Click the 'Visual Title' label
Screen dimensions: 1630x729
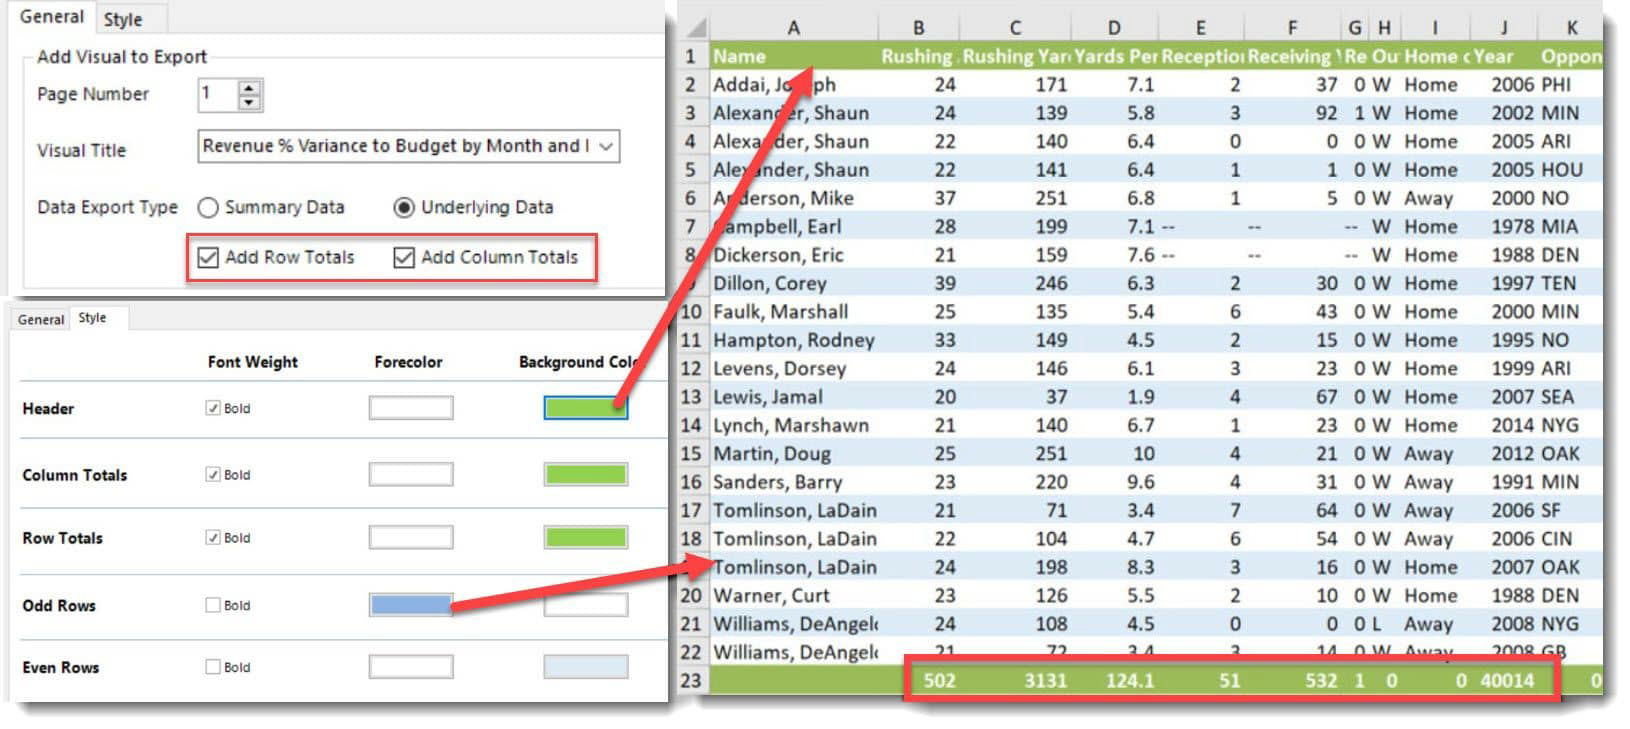click(x=81, y=151)
